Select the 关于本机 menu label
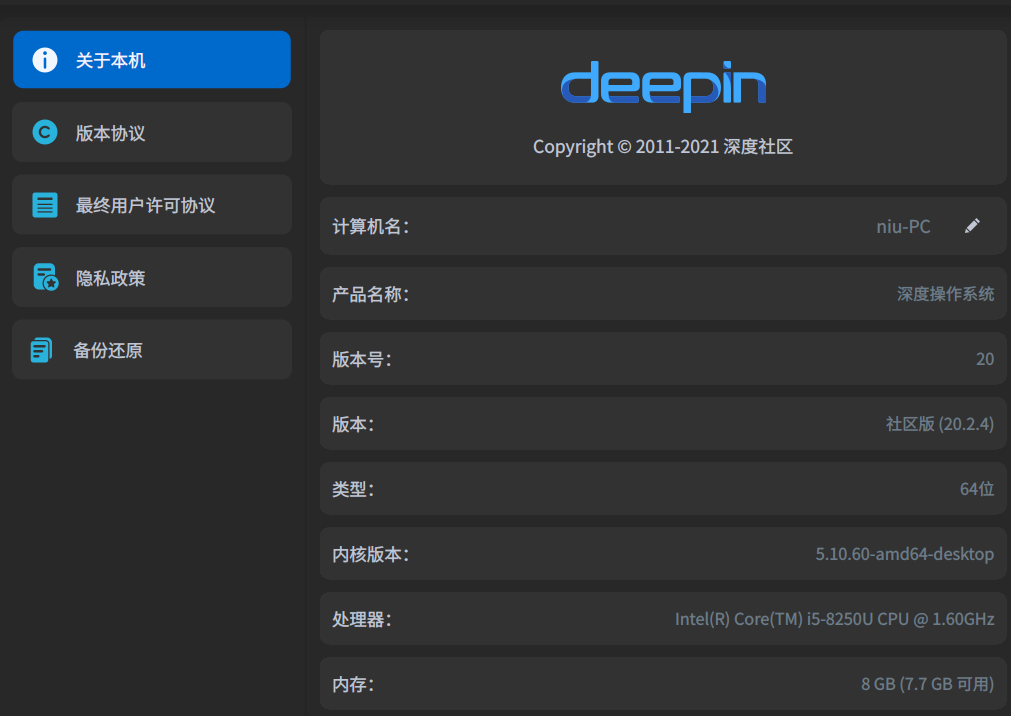Screen dimensions: 1011x716 tap(110, 61)
